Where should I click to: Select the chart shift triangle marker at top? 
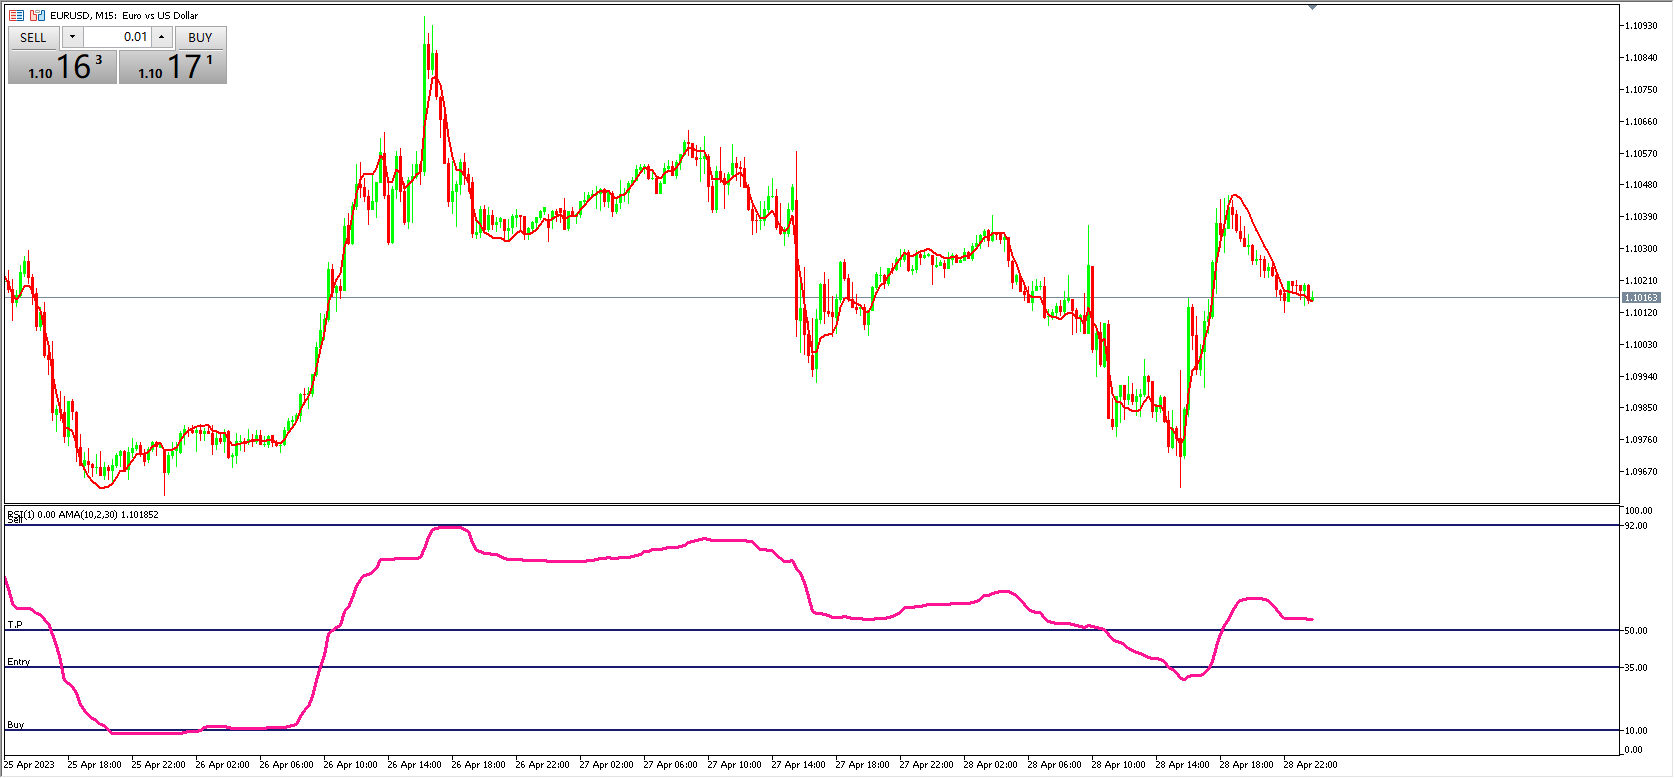(1312, 7)
